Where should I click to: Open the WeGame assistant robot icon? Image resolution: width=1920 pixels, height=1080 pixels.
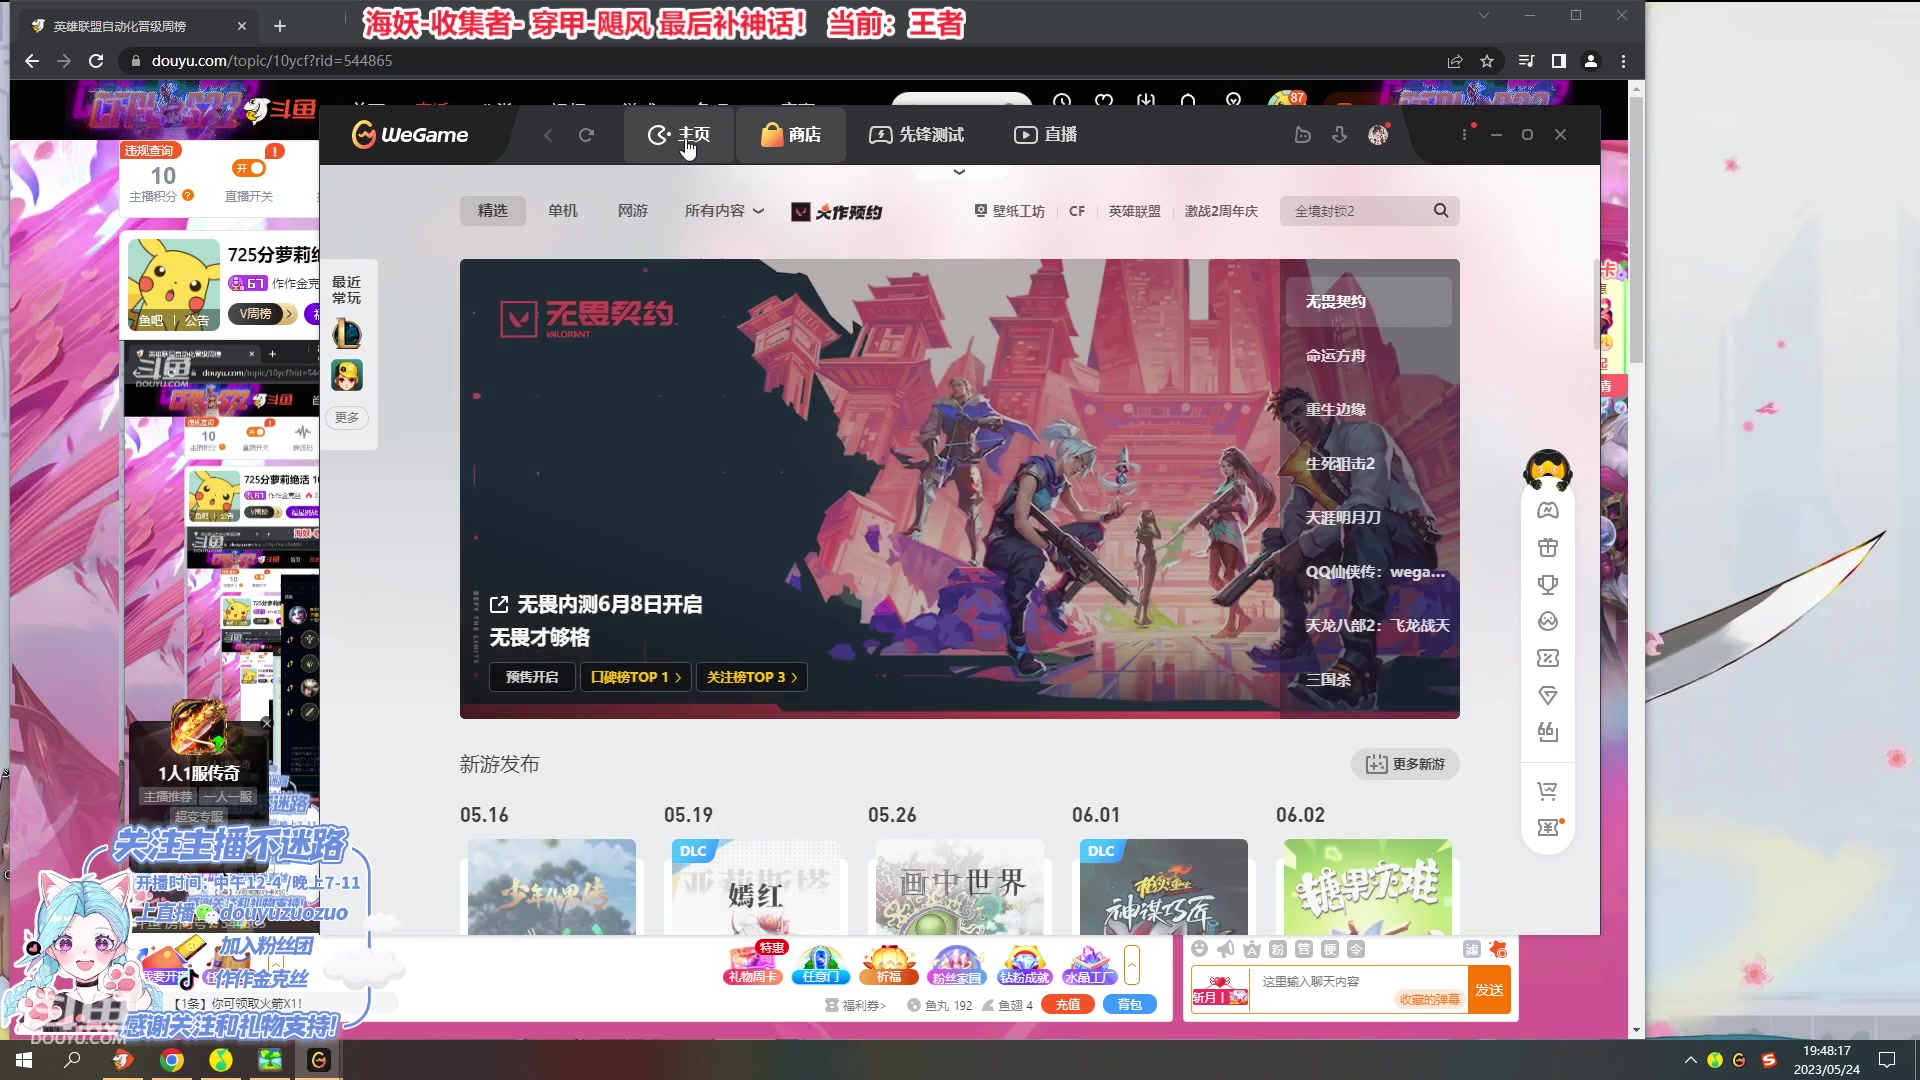1302,135
